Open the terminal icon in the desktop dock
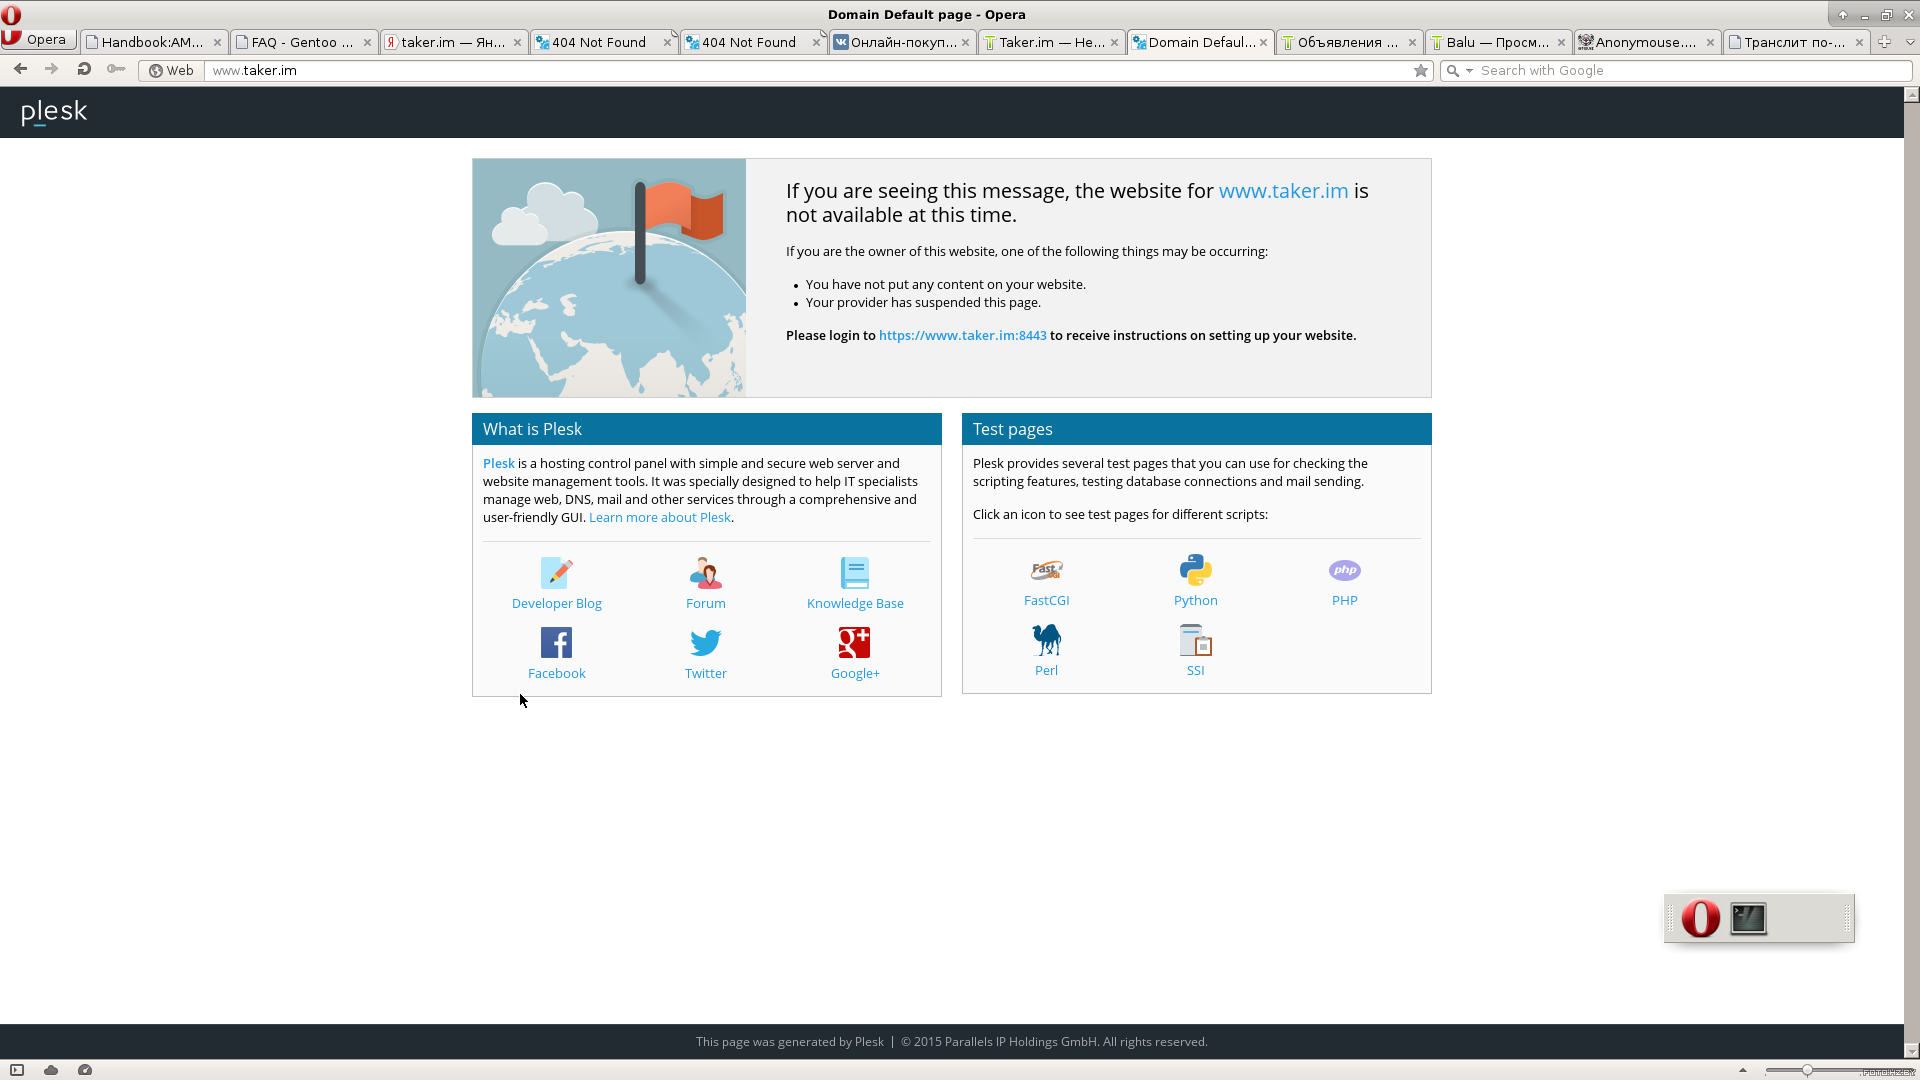 1748,918
